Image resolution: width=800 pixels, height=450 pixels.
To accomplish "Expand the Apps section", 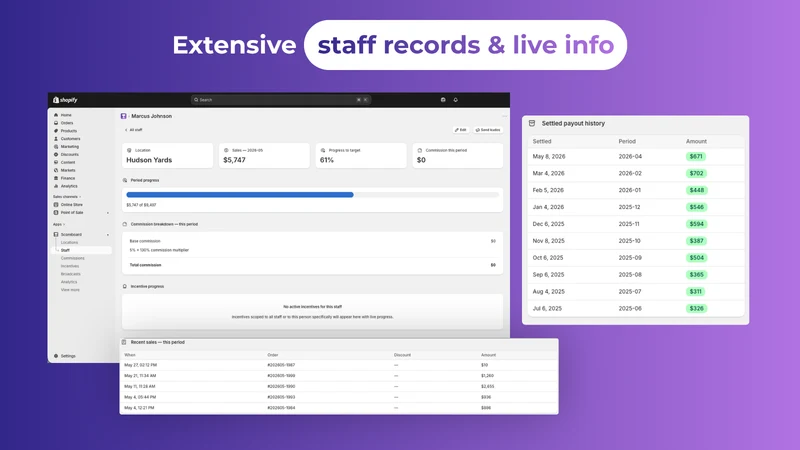I will 59,224.
